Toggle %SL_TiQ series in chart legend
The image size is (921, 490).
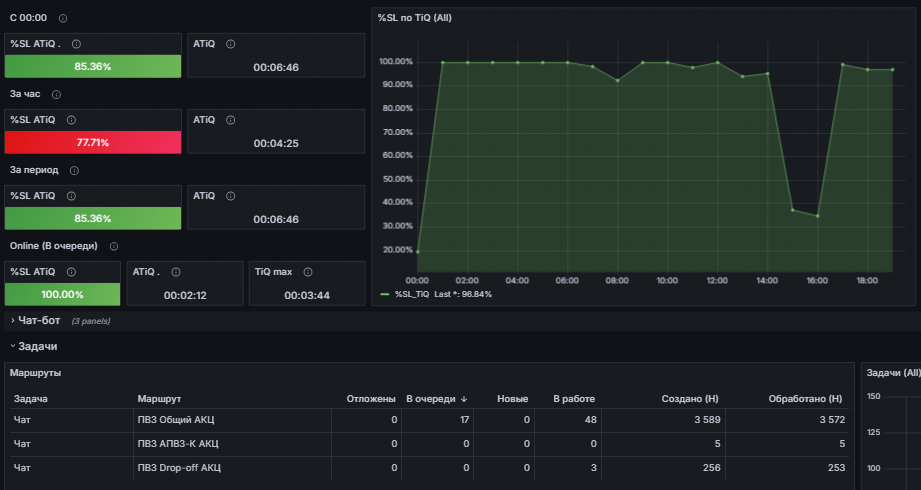(412, 294)
